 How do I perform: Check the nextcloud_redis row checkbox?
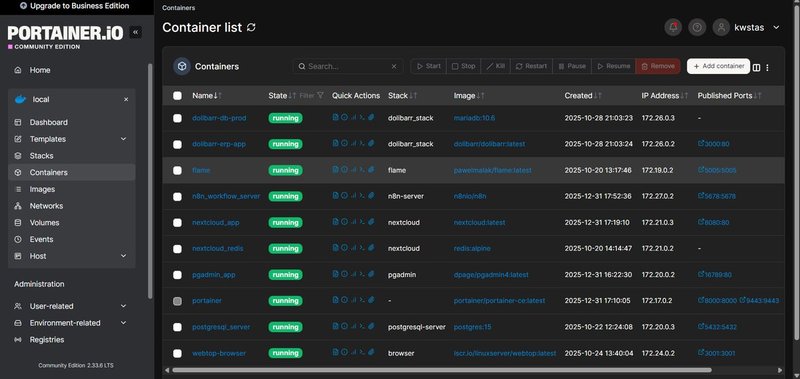[177, 249]
